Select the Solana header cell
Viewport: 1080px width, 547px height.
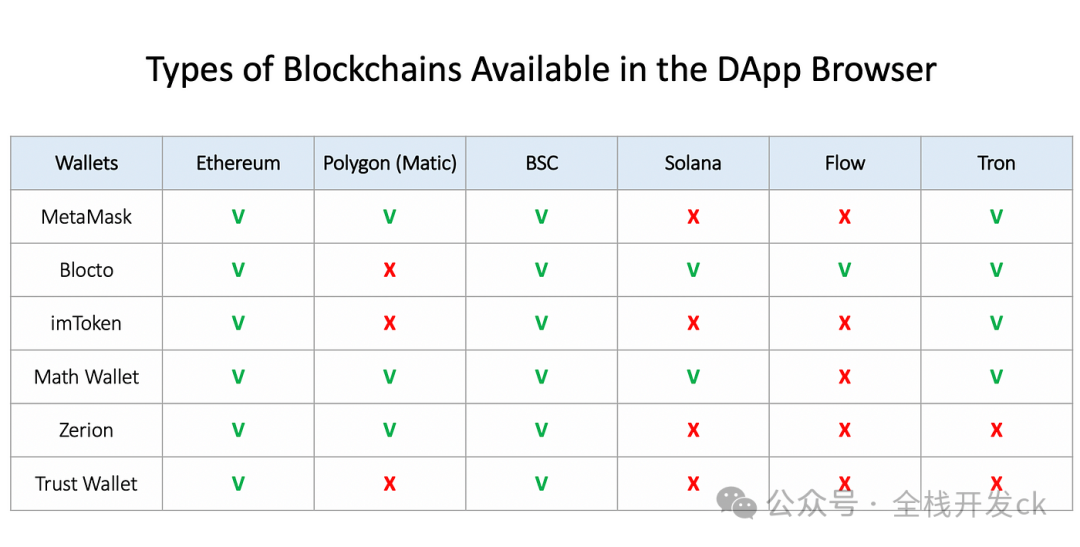[693, 163]
